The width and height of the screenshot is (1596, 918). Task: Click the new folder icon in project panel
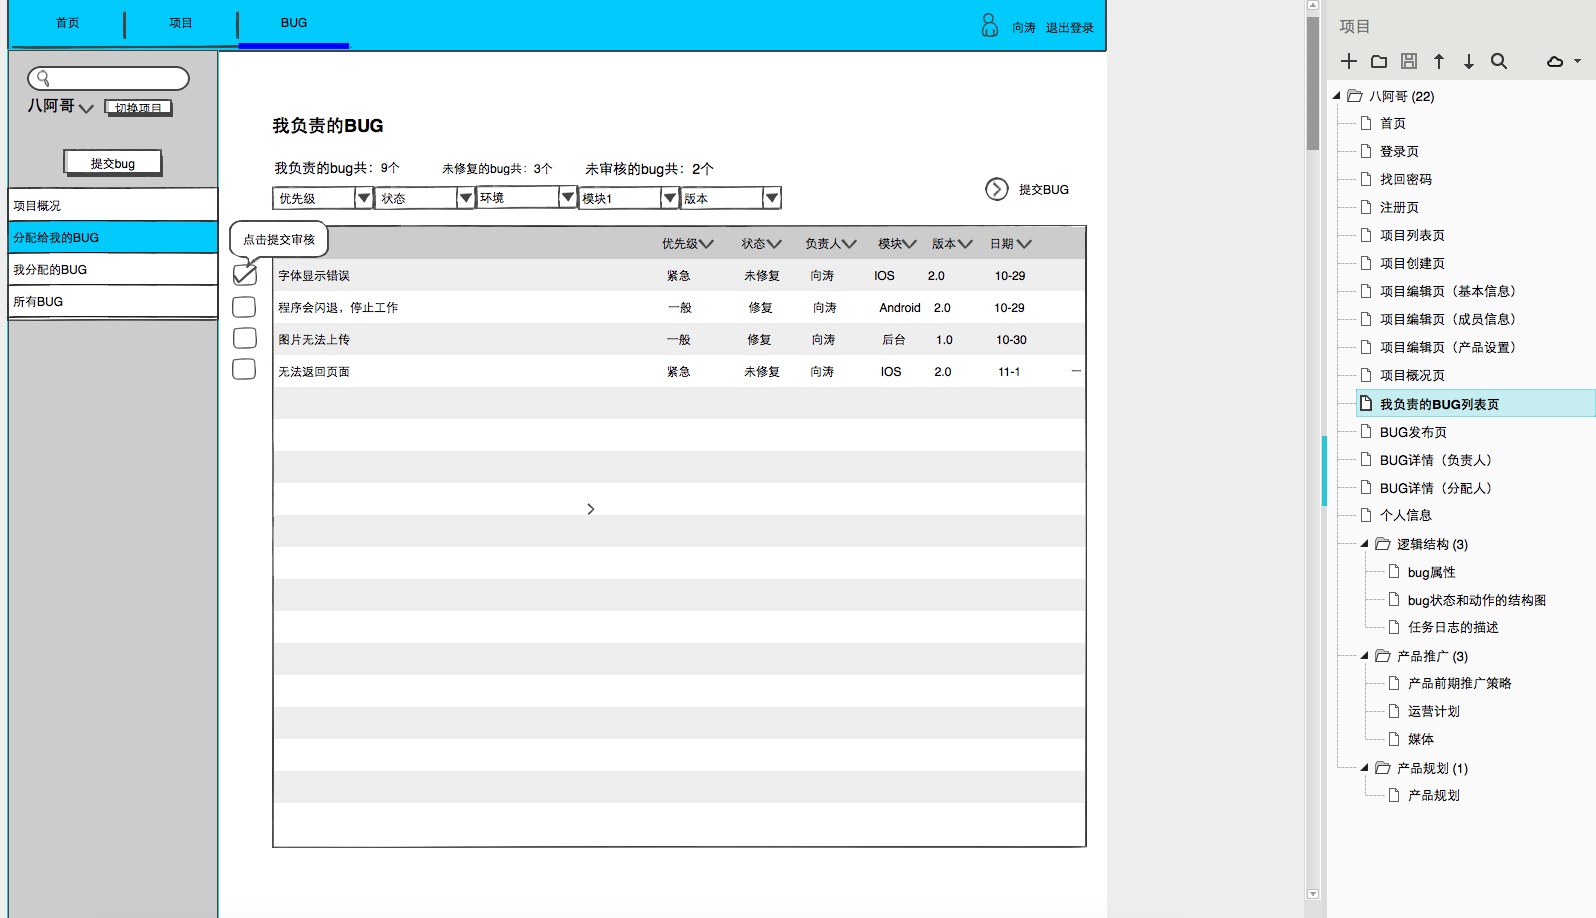click(x=1379, y=61)
